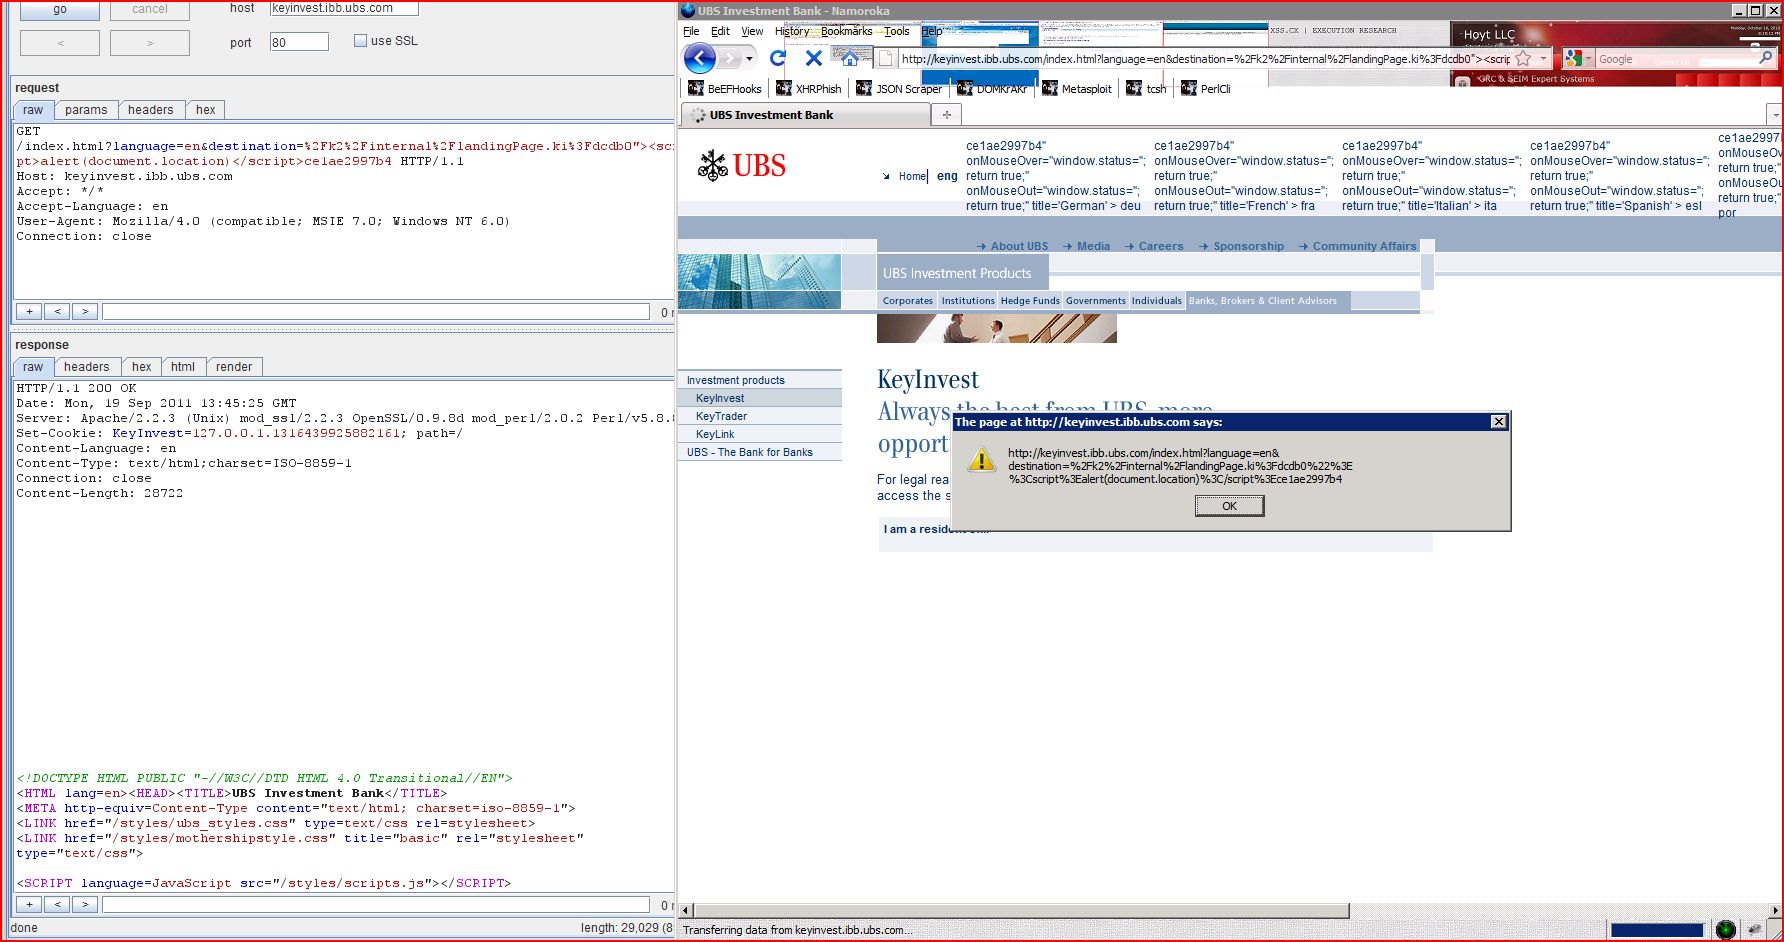Click the go button
The height and width of the screenshot is (942, 1784).
[60, 9]
